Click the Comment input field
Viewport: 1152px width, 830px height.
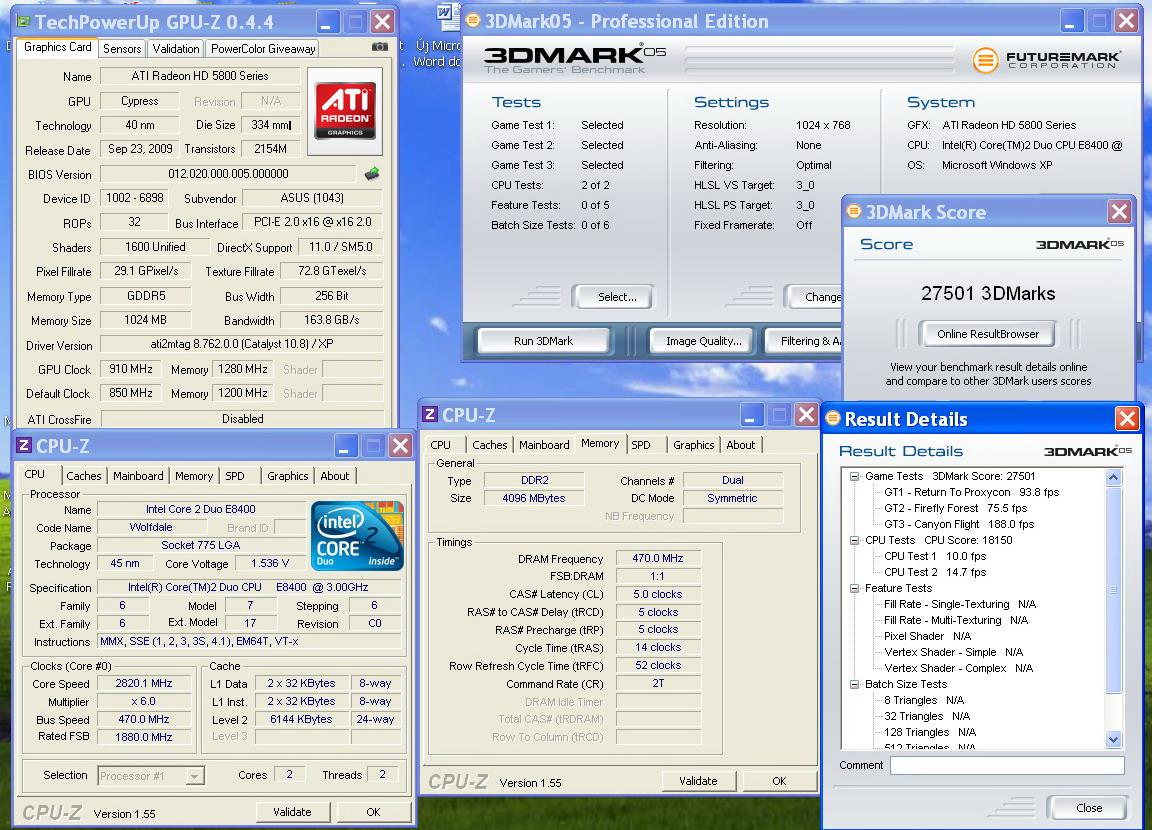click(x=1007, y=765)
